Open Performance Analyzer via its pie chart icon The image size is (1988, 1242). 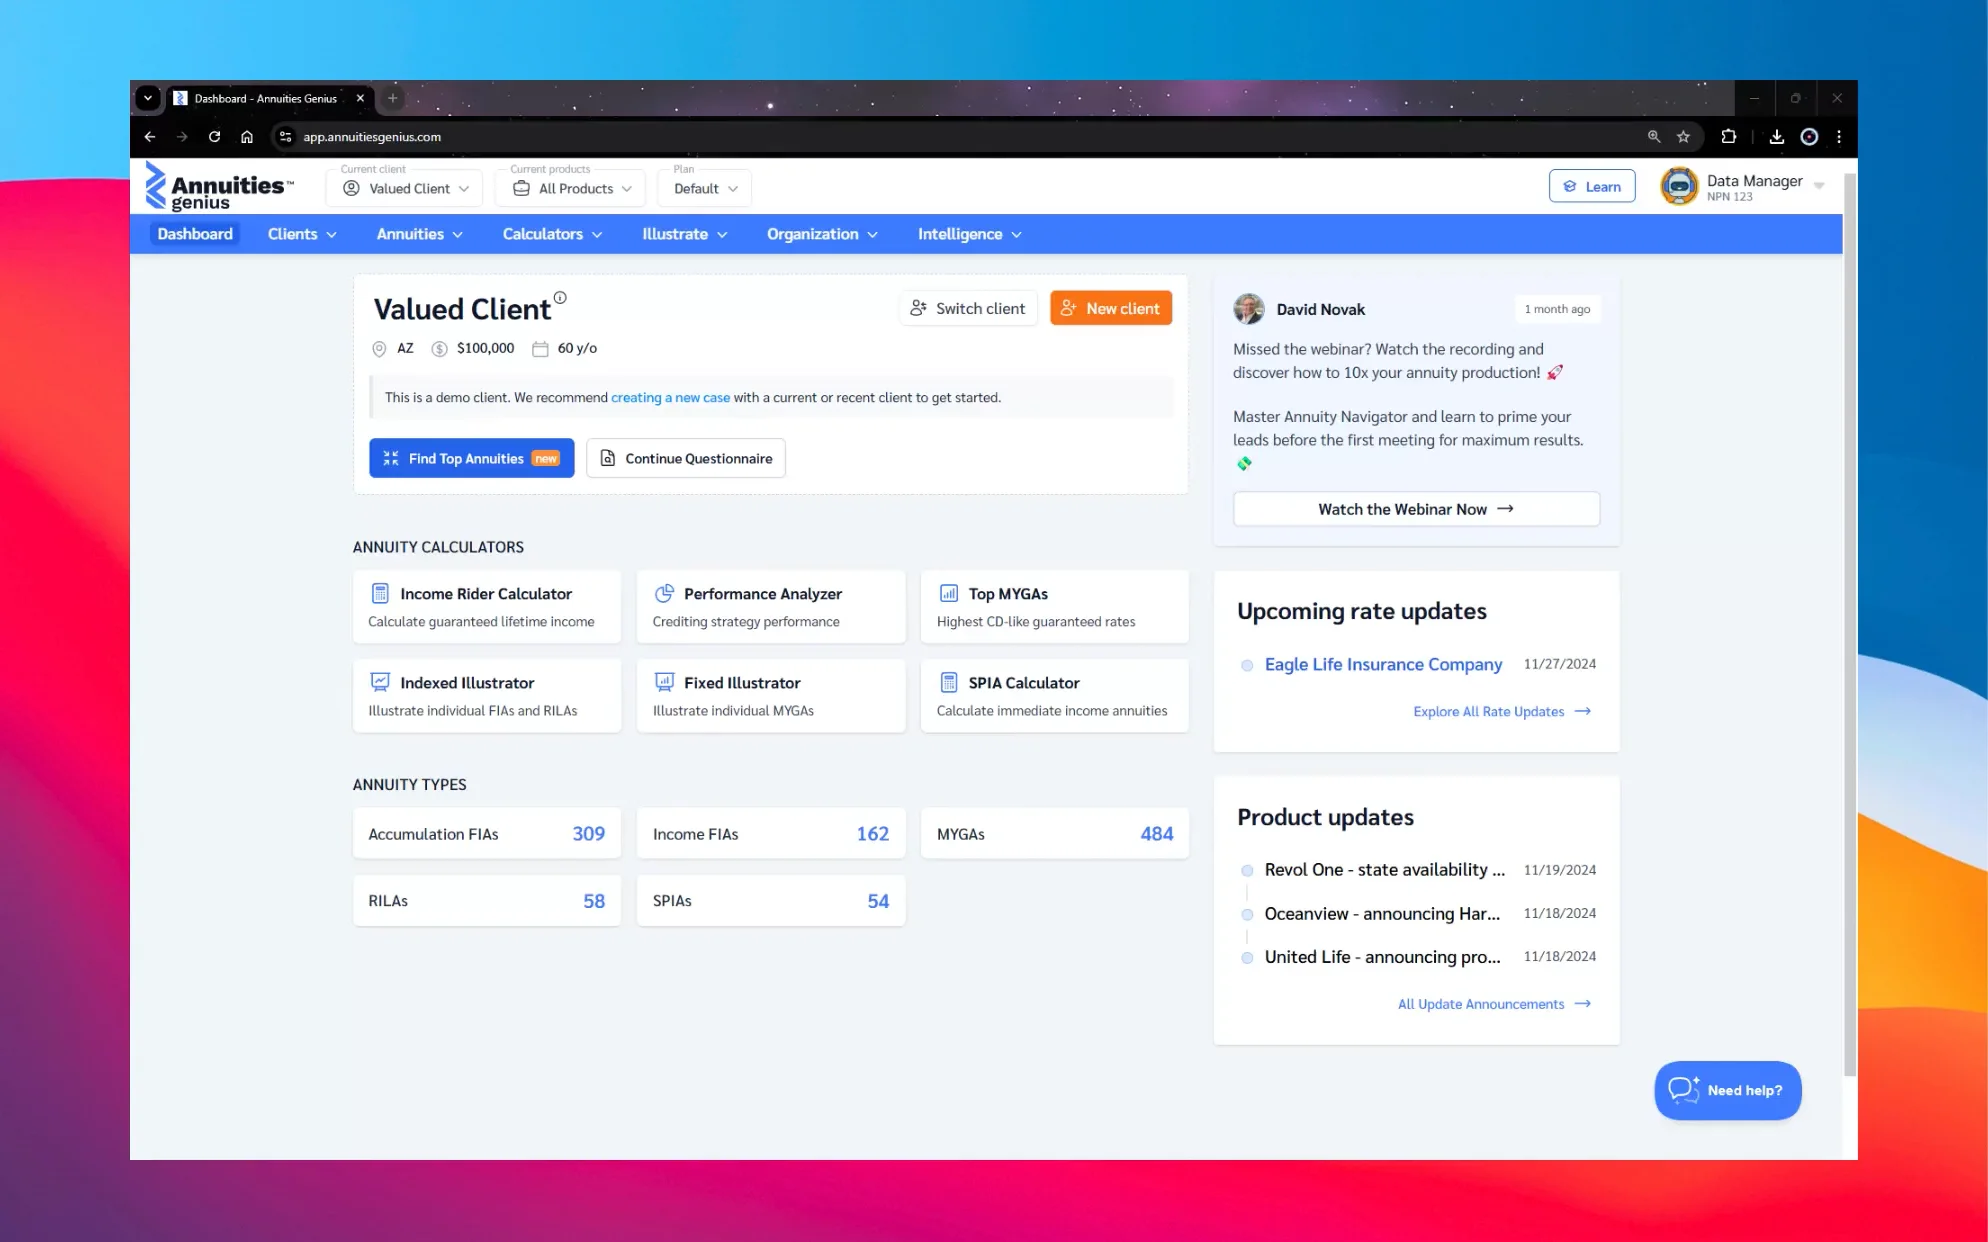pyautogui.click(x=664, y=593)
